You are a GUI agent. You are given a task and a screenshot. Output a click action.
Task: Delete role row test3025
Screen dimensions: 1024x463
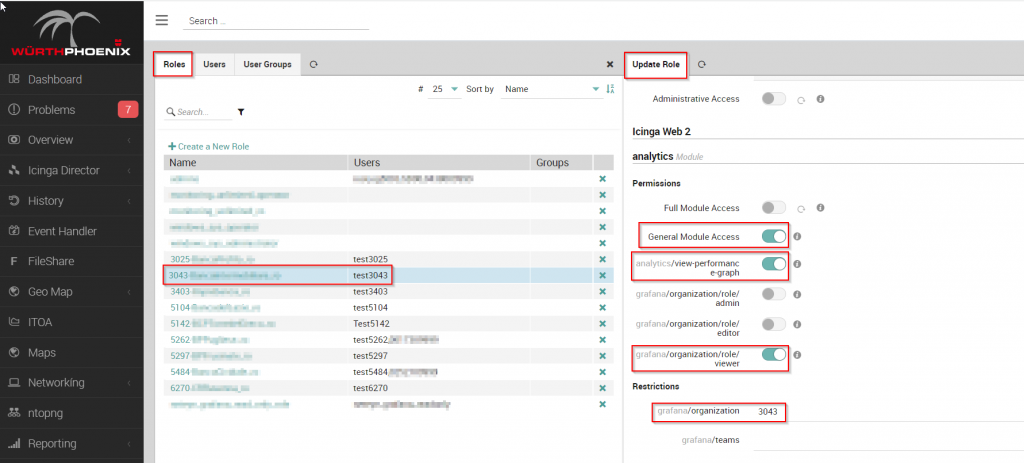coord(603,259)
